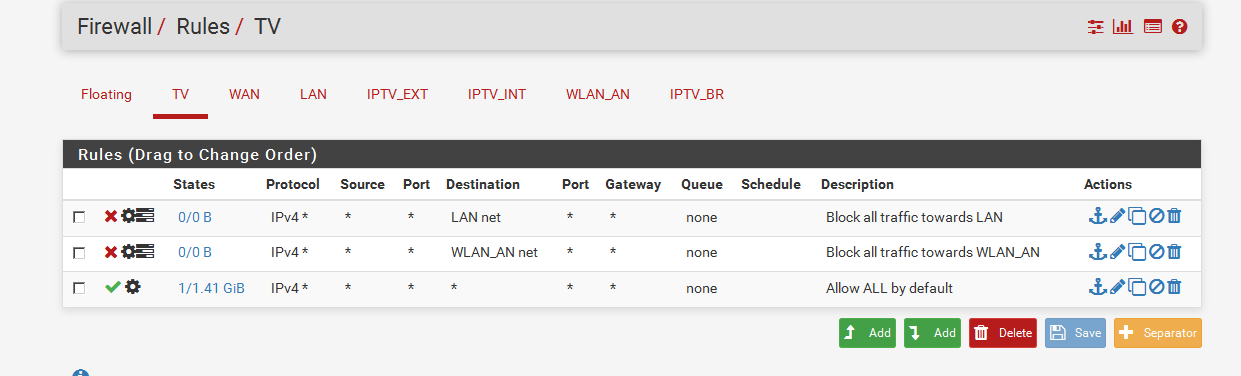Viewport: 1241px width, 376px height.
Task: Switch to the WAN rules tab
Action: [x=244, y=95]
